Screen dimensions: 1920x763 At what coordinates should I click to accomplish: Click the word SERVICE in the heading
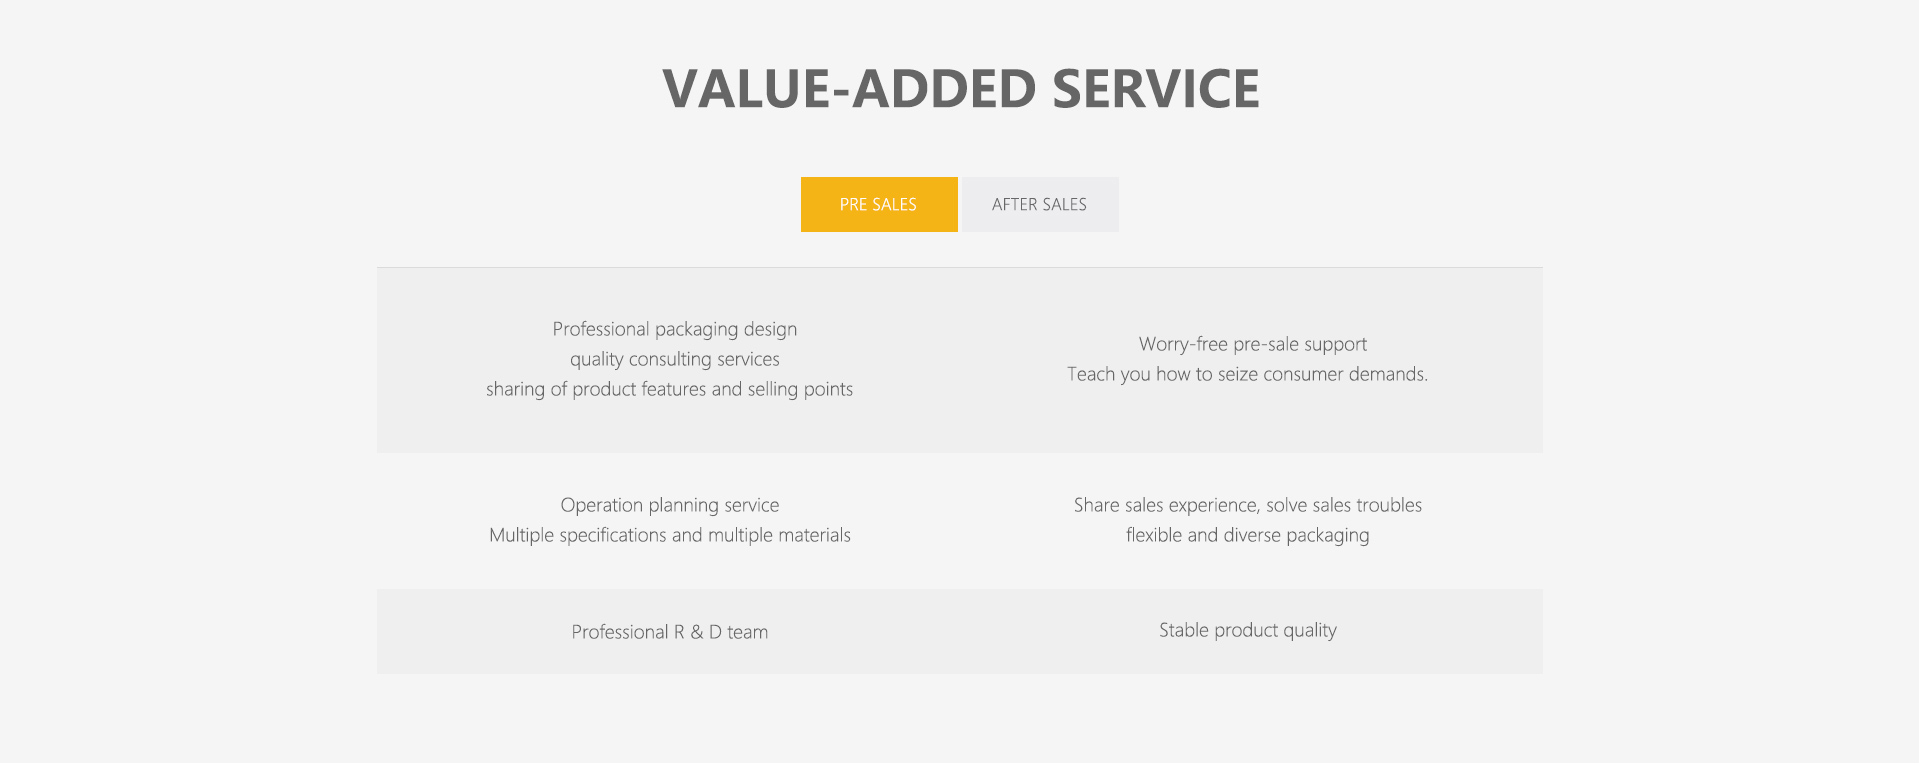point(1156,89)
